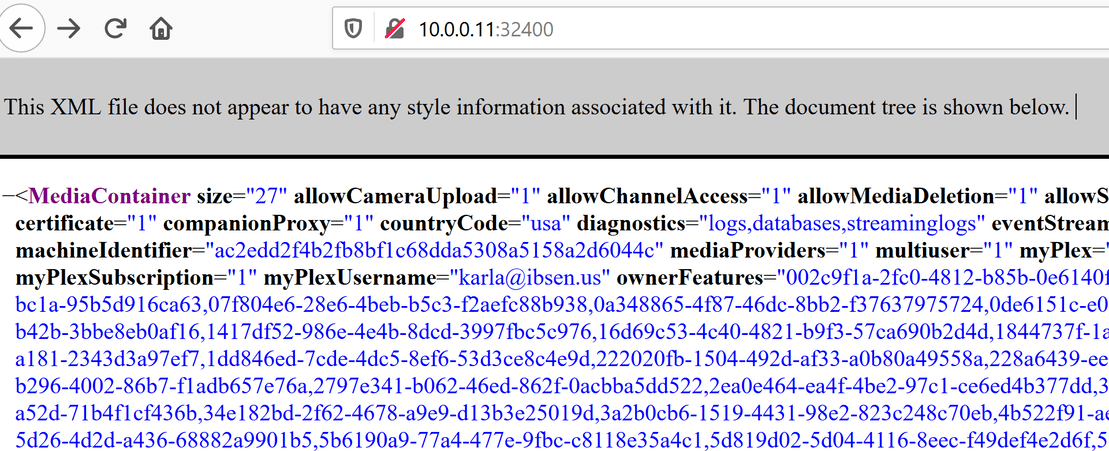The width and height of the screenshot is (1109, 451).
Task: Reload the current page
Action: coord(115,28)
